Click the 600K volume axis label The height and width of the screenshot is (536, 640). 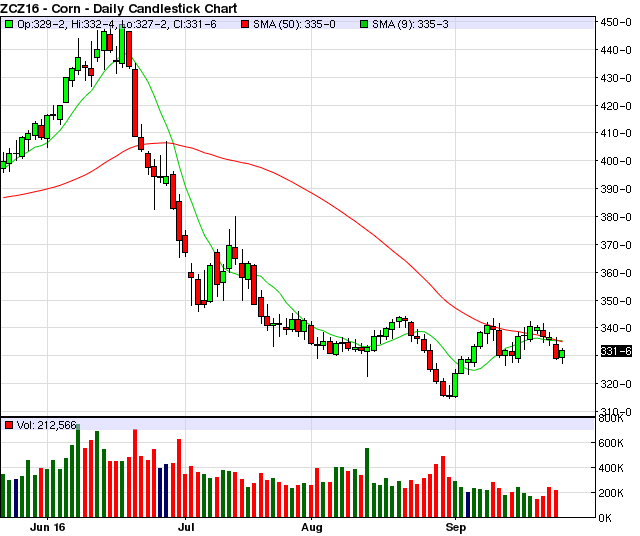tap(611, 443)
